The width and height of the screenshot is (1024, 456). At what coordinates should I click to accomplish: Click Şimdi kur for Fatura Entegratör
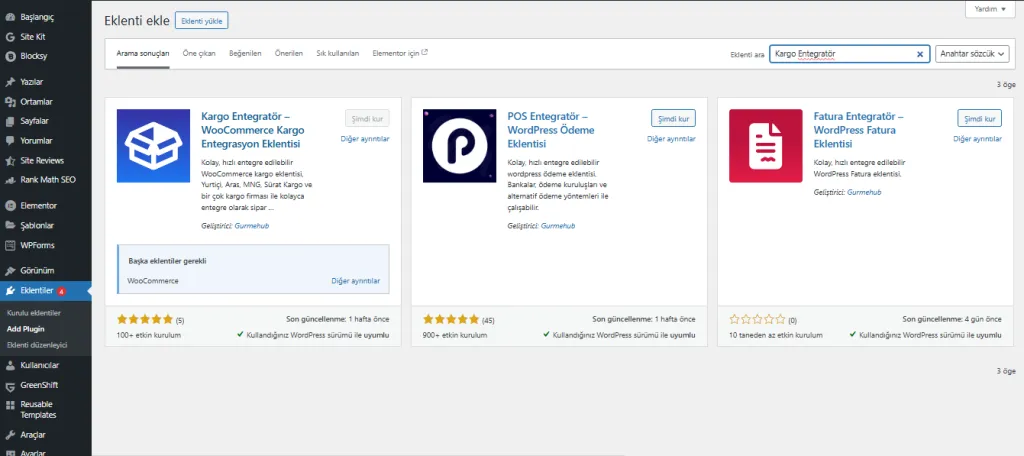pyautogui.click(x=980, y=118)
